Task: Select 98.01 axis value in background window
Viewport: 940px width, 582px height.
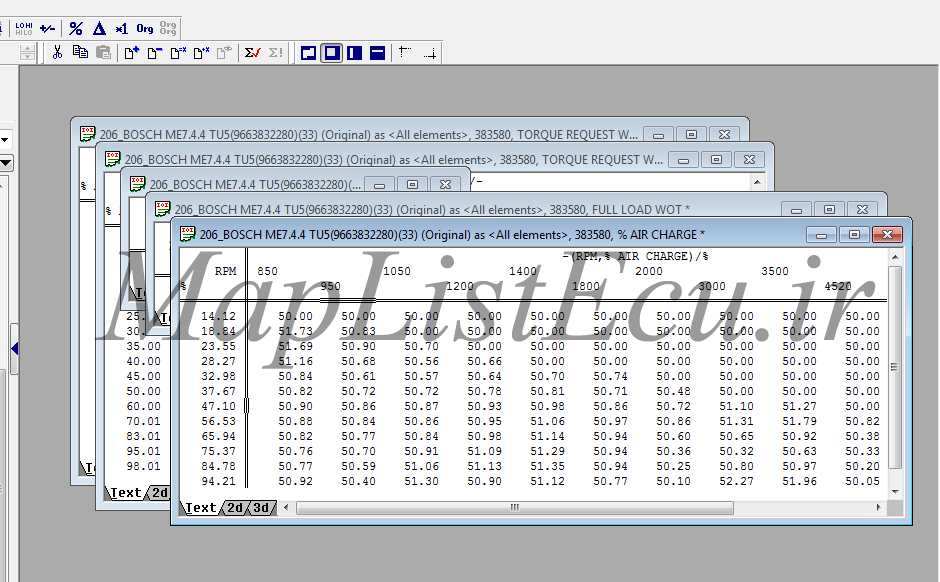Action: pos(143,466)
